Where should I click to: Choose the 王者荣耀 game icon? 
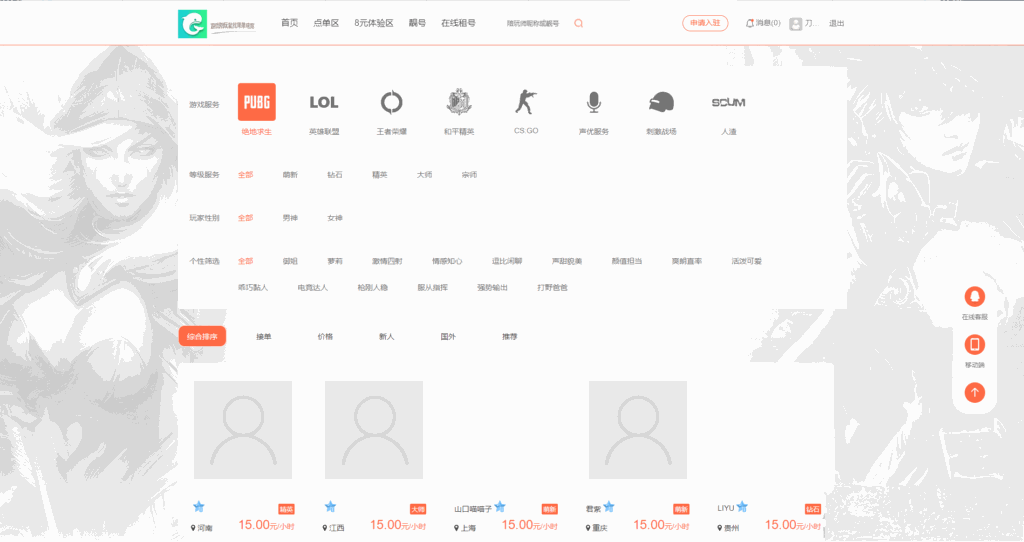pyautogui.click(x=391, y=102)
